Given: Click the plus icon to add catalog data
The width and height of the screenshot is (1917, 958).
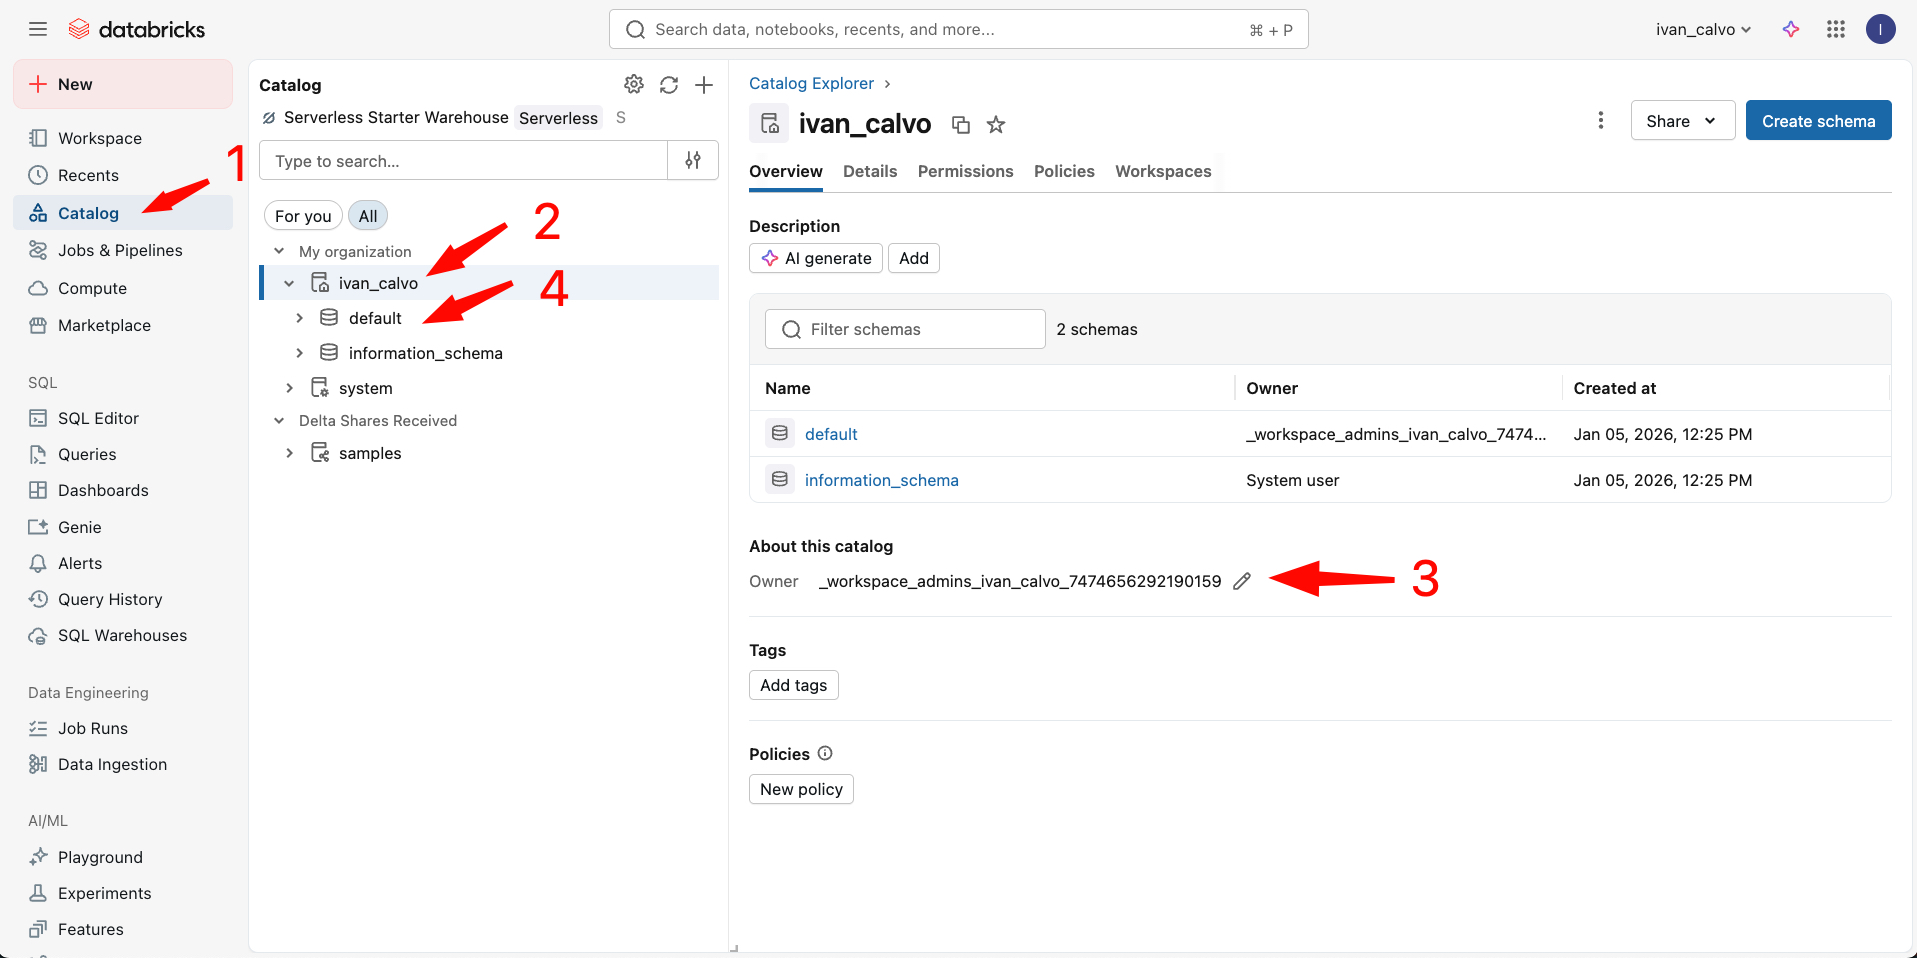Looking at the screenshot, I should pos(704,85).
